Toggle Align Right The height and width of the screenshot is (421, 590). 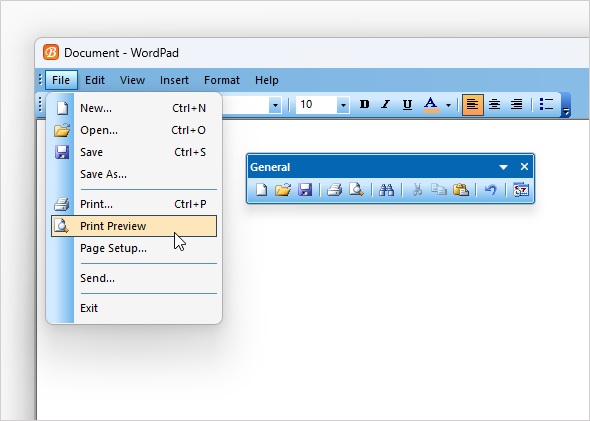[x=517, y=104]
